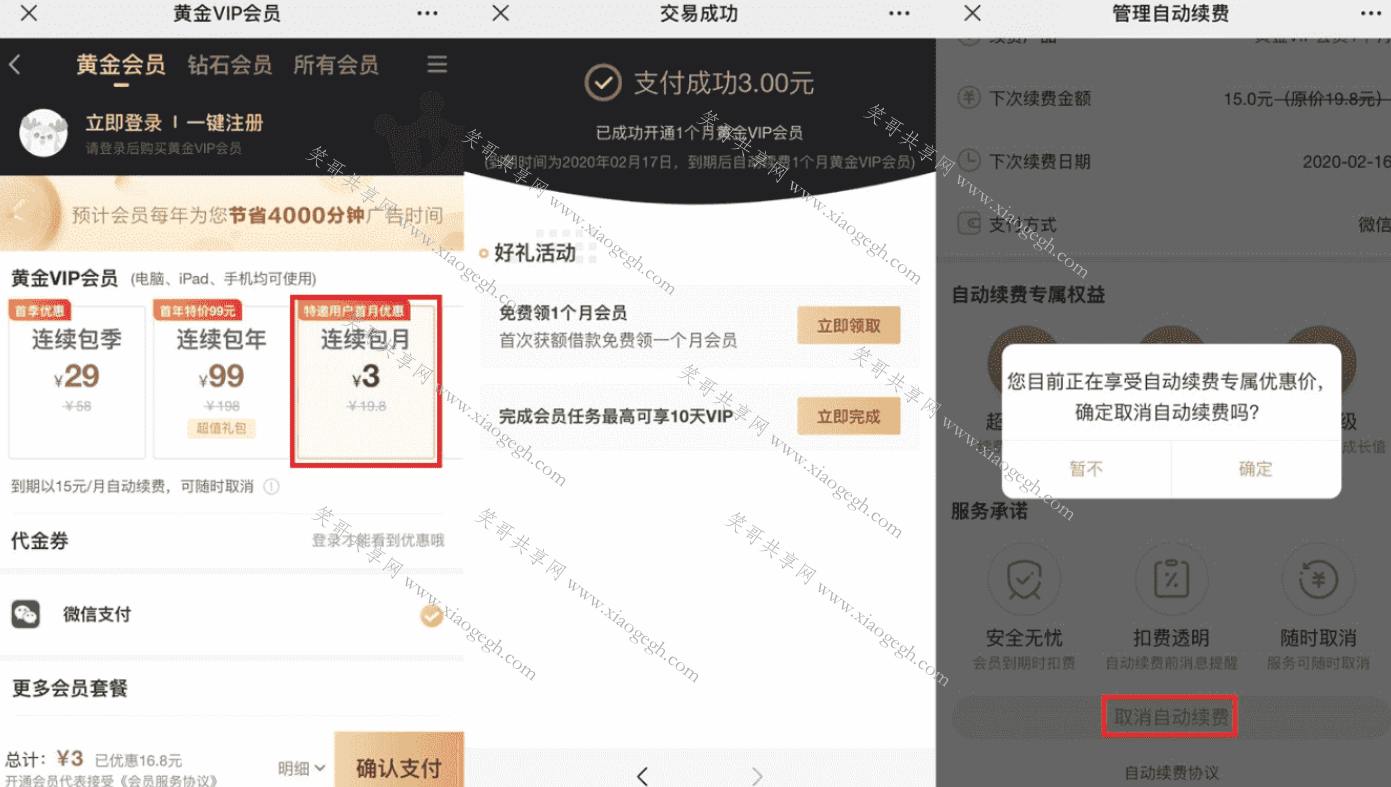
Task: Go to the previous page via bottom back arrow
Action: (643, 775)
